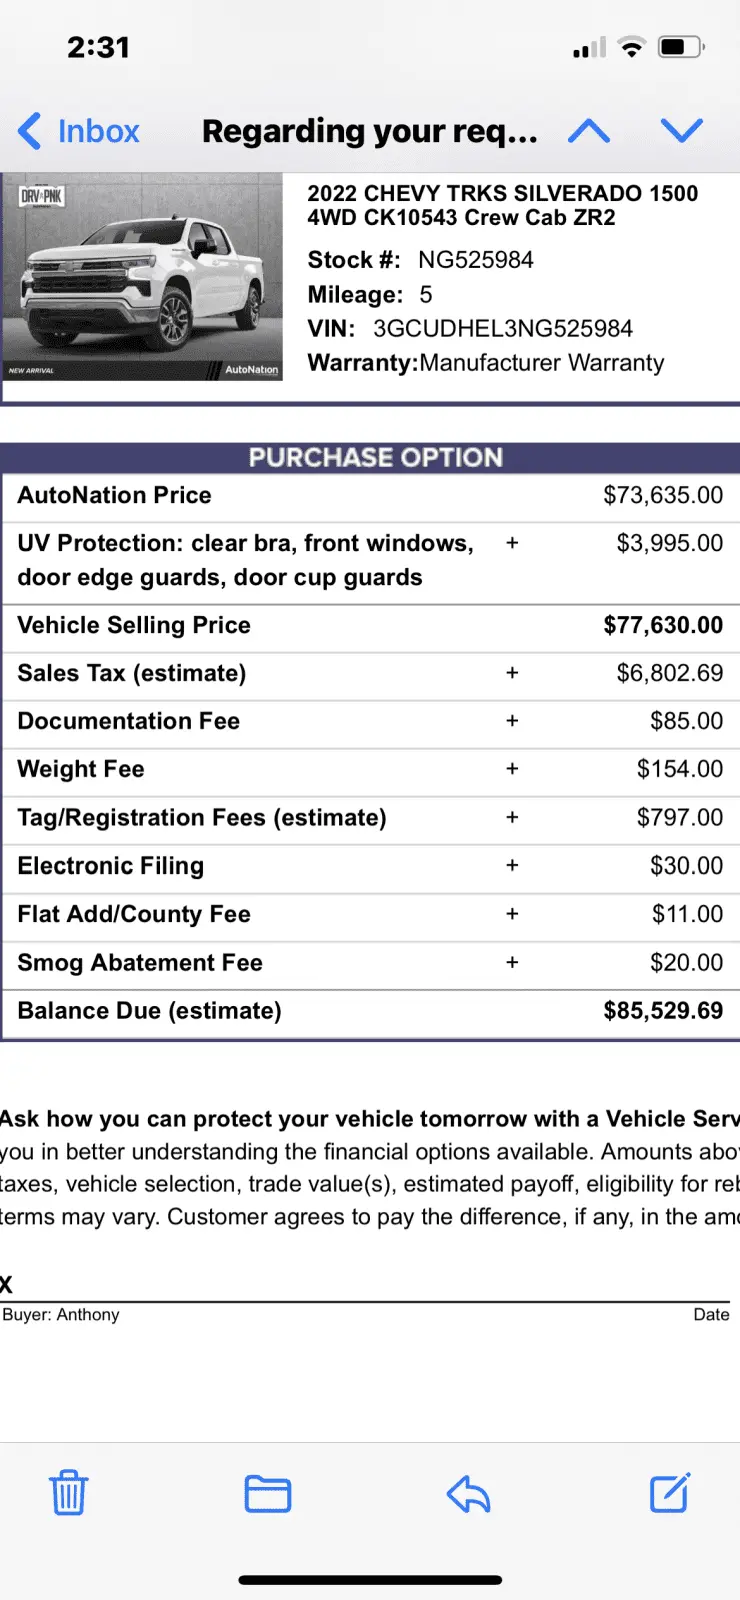Go to next message with down chevron

click(682, 131)
